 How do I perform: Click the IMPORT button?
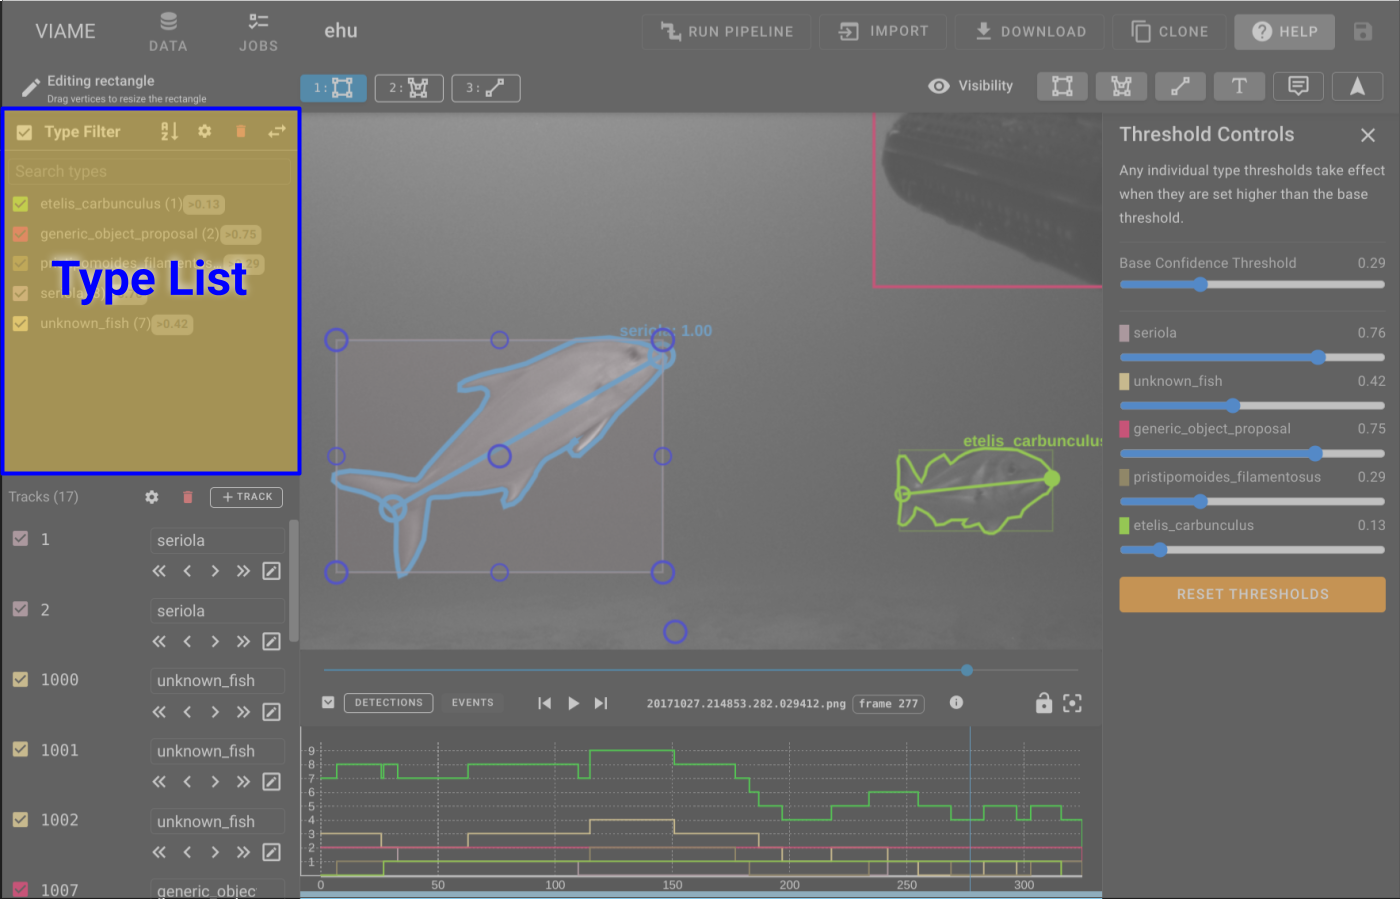pos(883,32)
